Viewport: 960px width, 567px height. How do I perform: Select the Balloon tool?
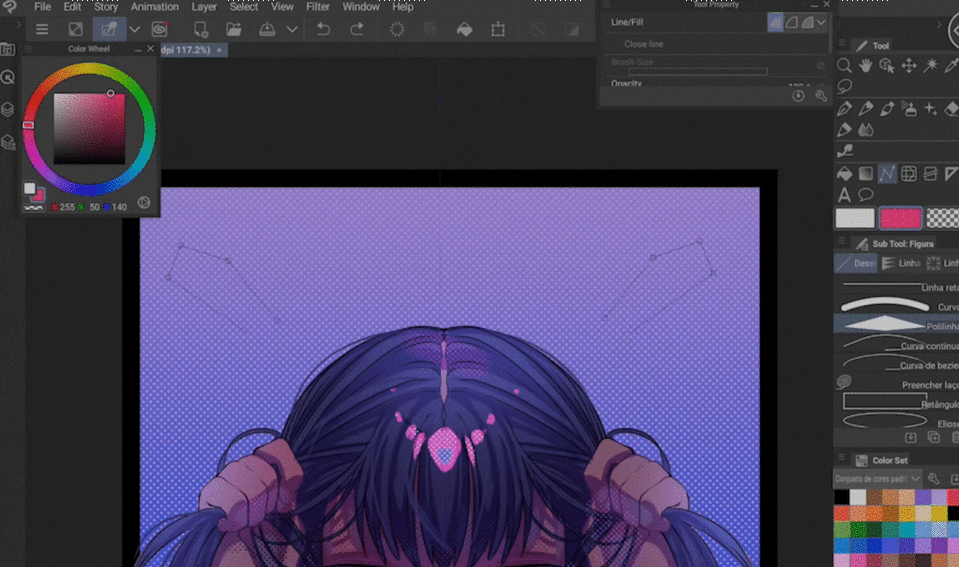tap(866, 195)
